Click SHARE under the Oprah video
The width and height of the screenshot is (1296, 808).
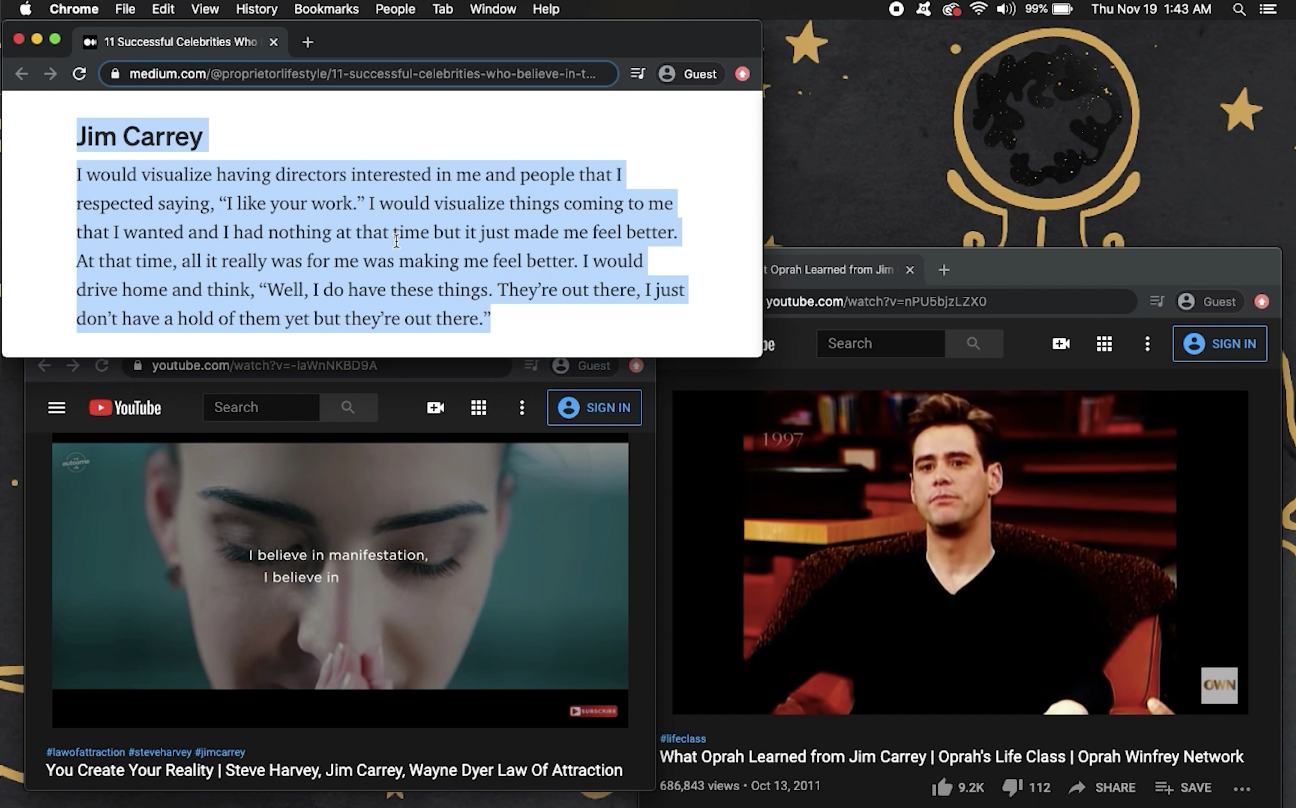tap(1102, 788)
